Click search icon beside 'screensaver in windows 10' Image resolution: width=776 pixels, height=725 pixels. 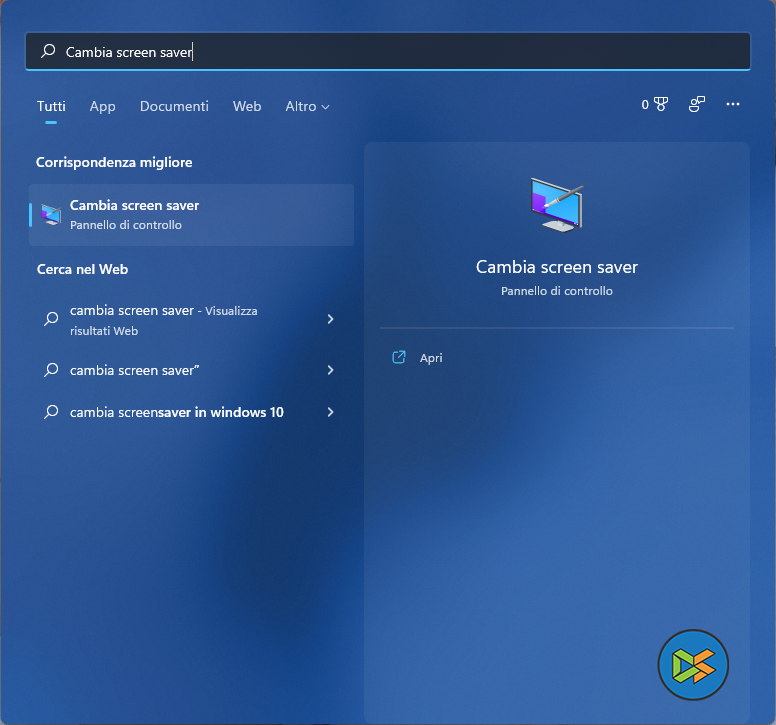tap(51, 412)
